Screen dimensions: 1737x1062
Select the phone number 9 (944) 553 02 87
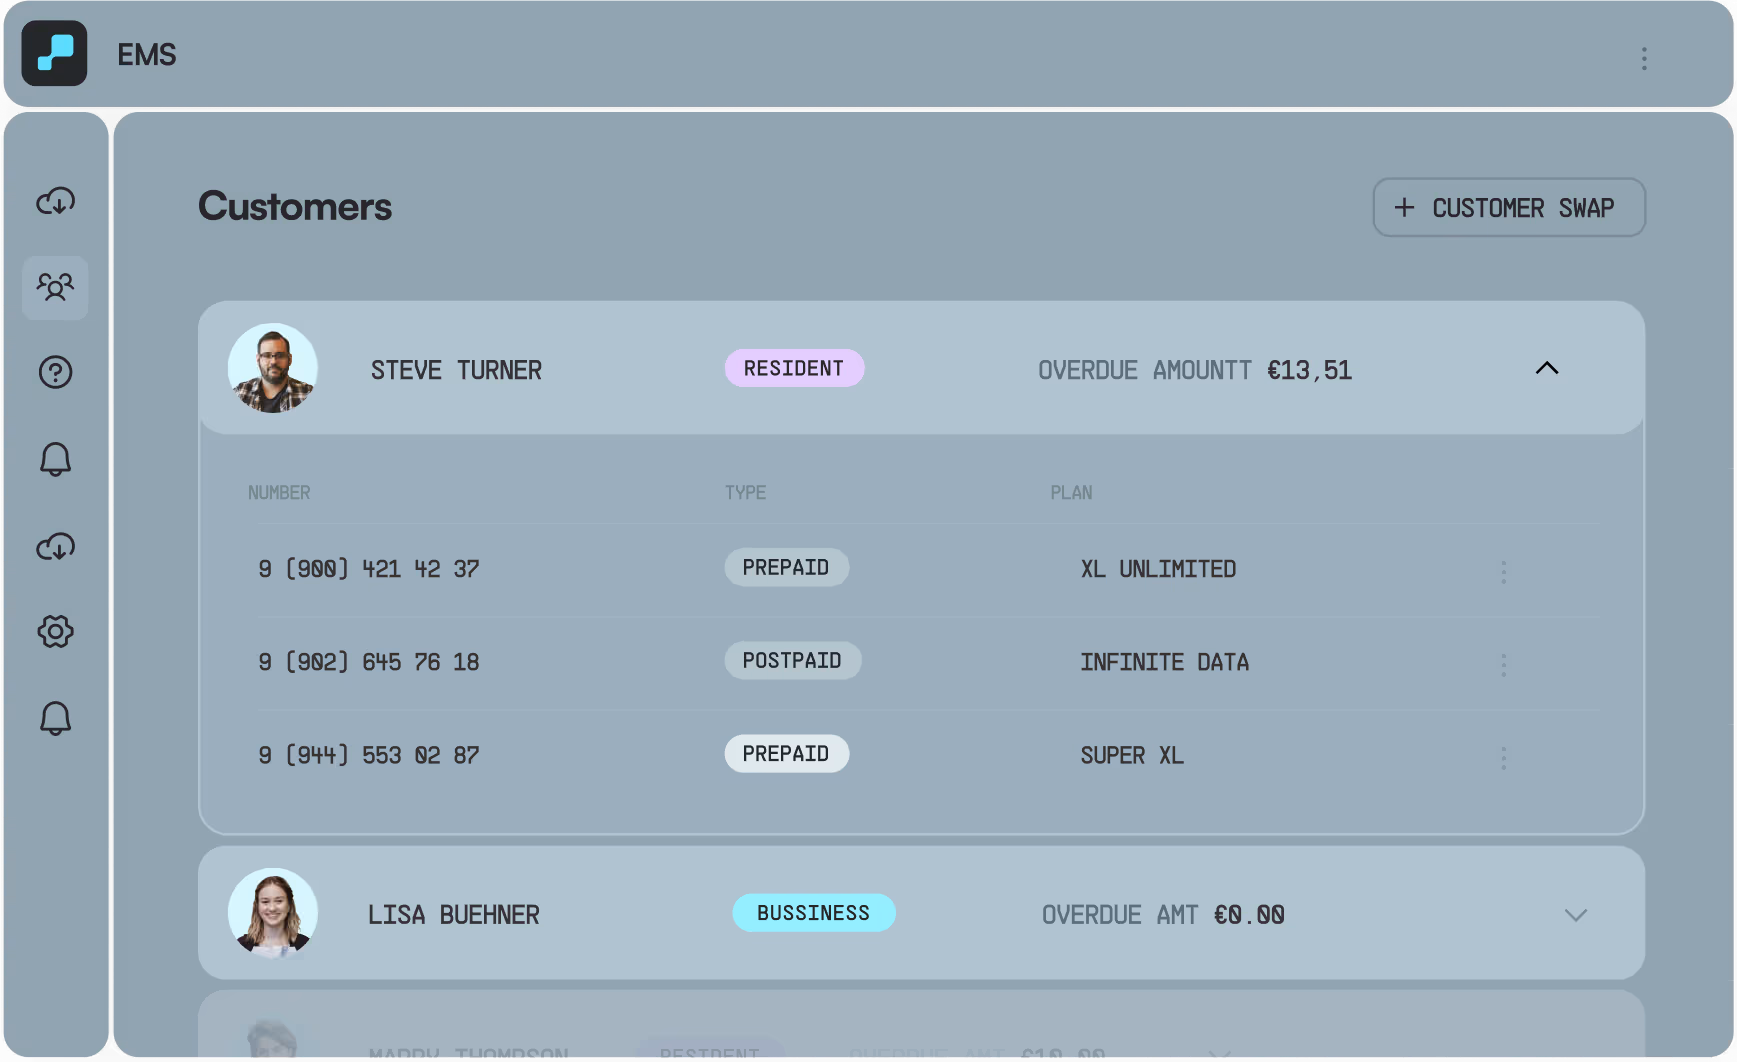click(369, 755)
